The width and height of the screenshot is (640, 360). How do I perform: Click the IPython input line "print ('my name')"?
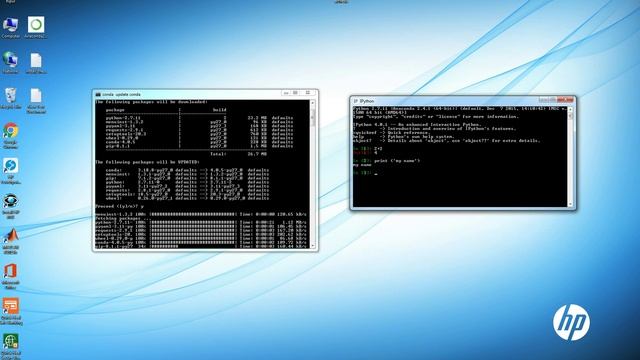pos(397,161)
